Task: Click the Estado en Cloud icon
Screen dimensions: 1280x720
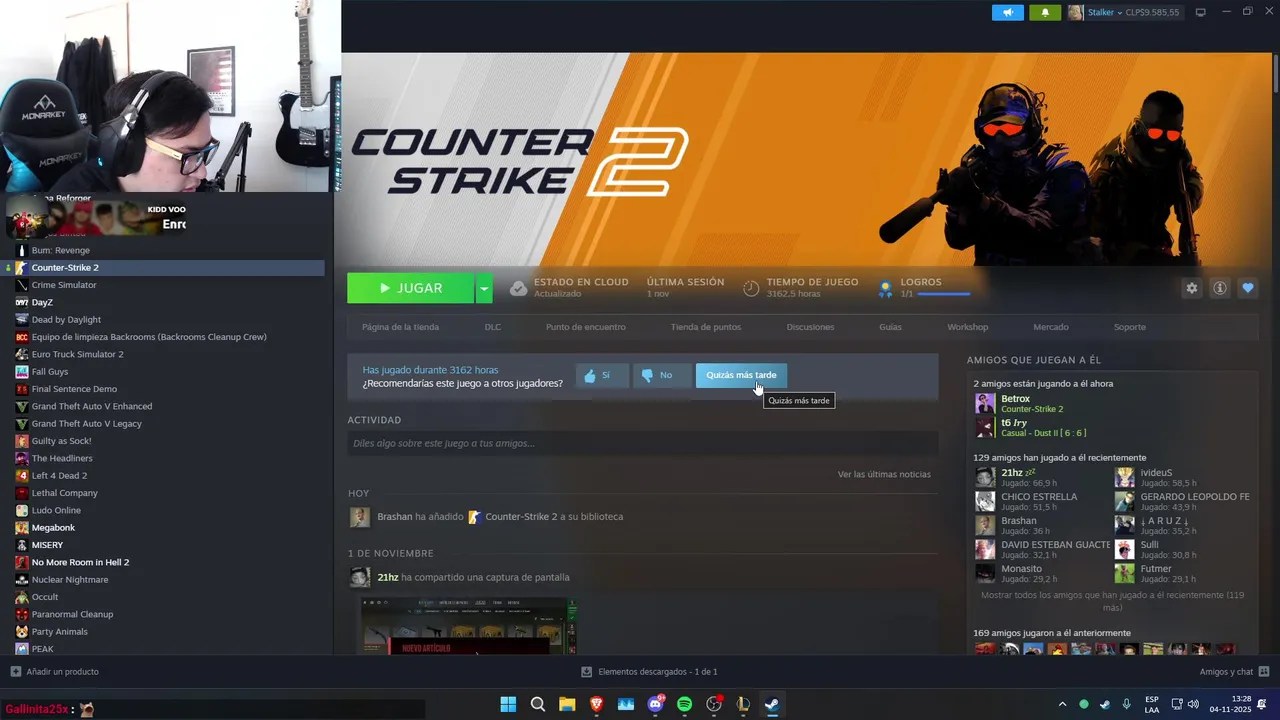Action: pos(518,288)
